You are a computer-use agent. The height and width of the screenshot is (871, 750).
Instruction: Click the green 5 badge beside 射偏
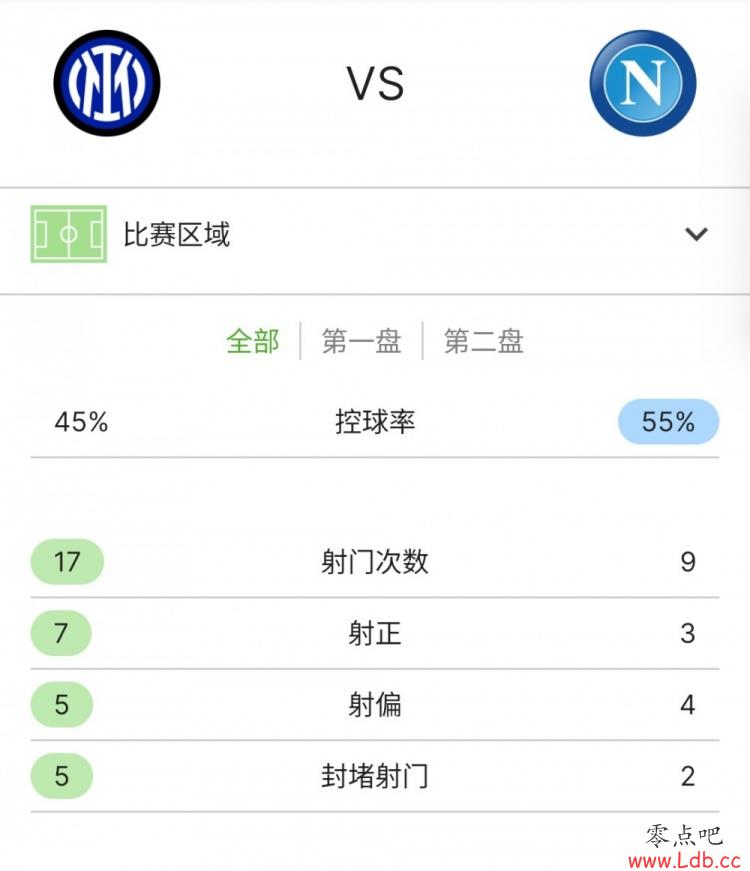pyautogui.click(x=61, y=704)
